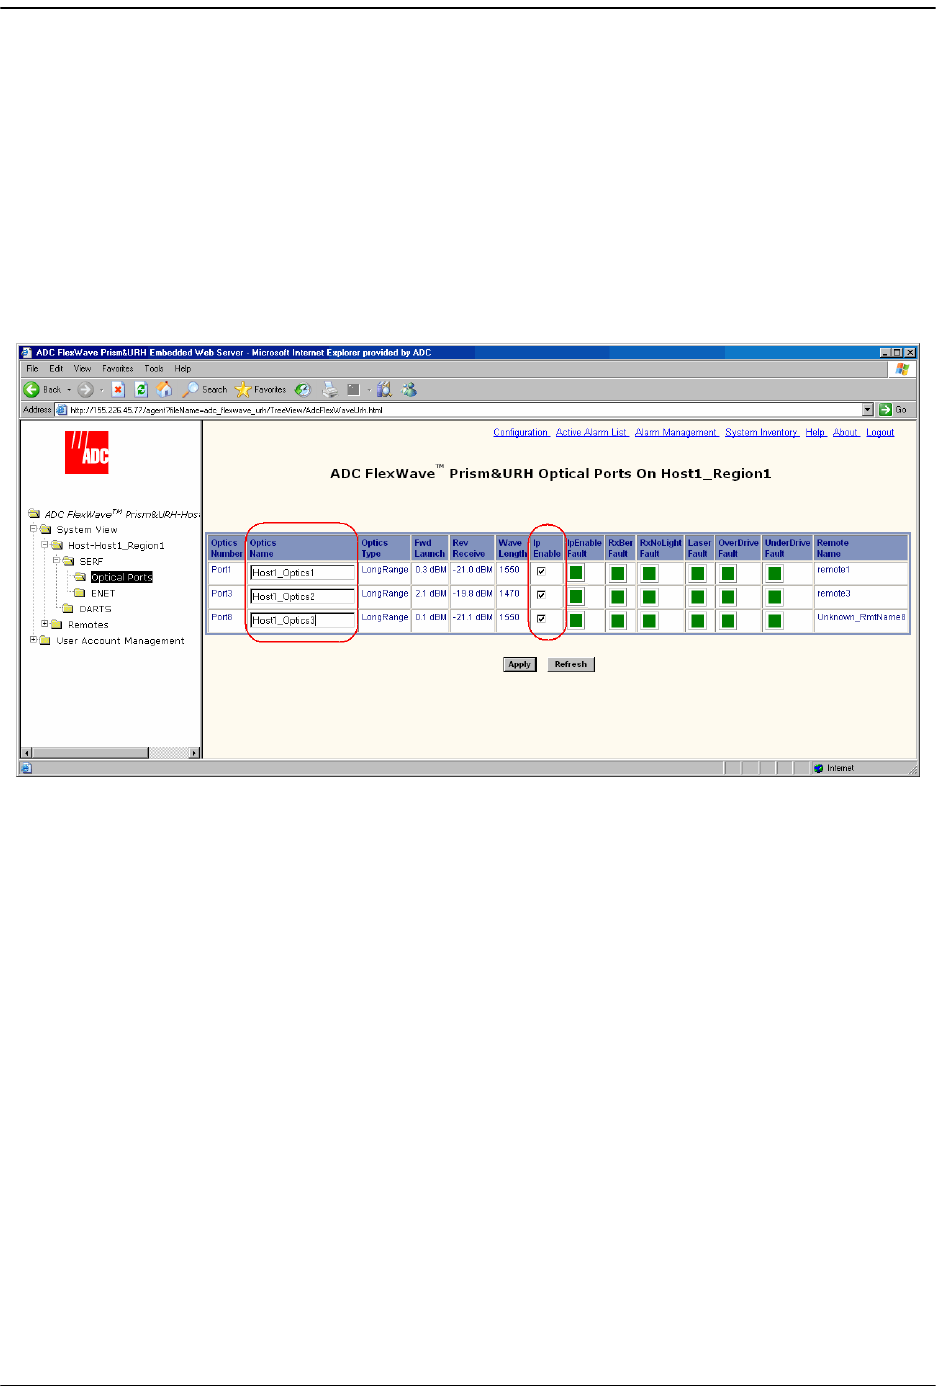
Task: Click the Host1_Optics1 name field
Action: (x=303, y=573)
